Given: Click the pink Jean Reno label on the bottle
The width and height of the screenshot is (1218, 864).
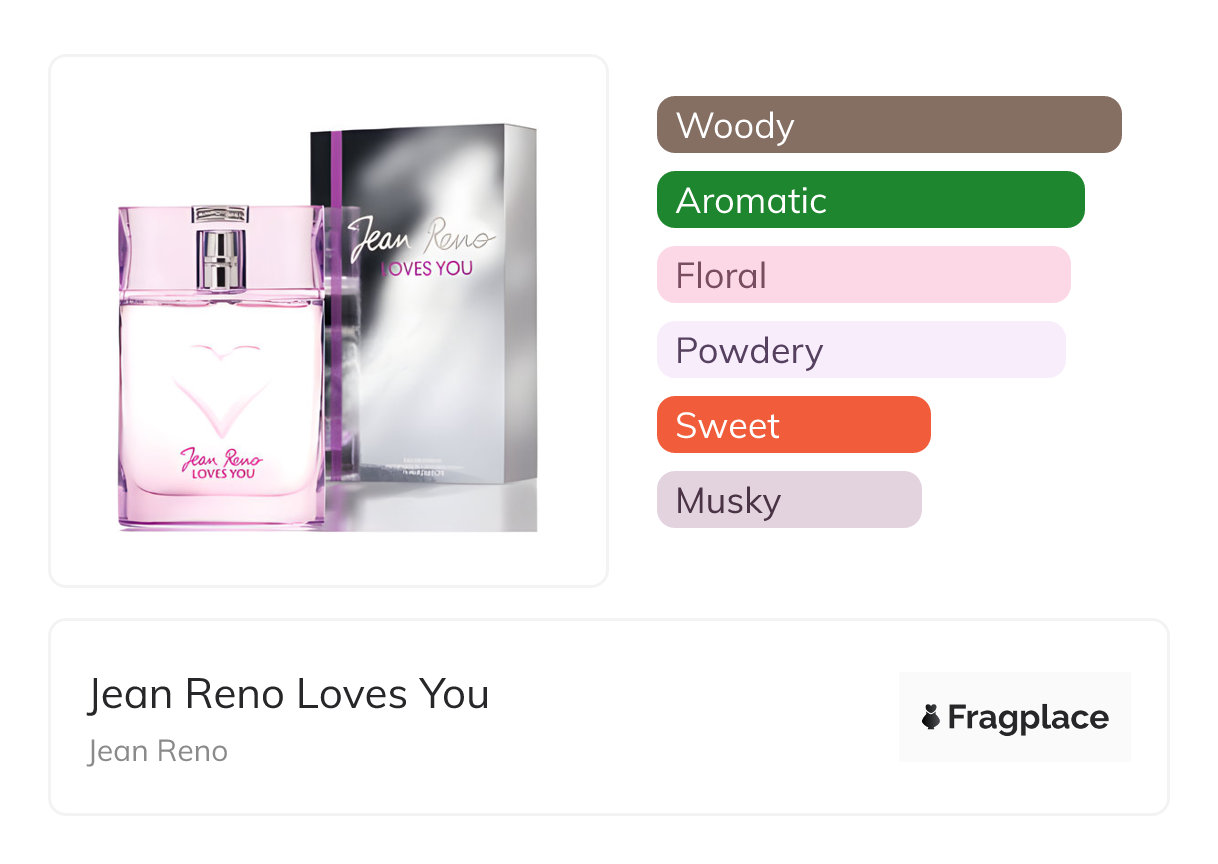Looking at the screenshot, I should 221,464.
